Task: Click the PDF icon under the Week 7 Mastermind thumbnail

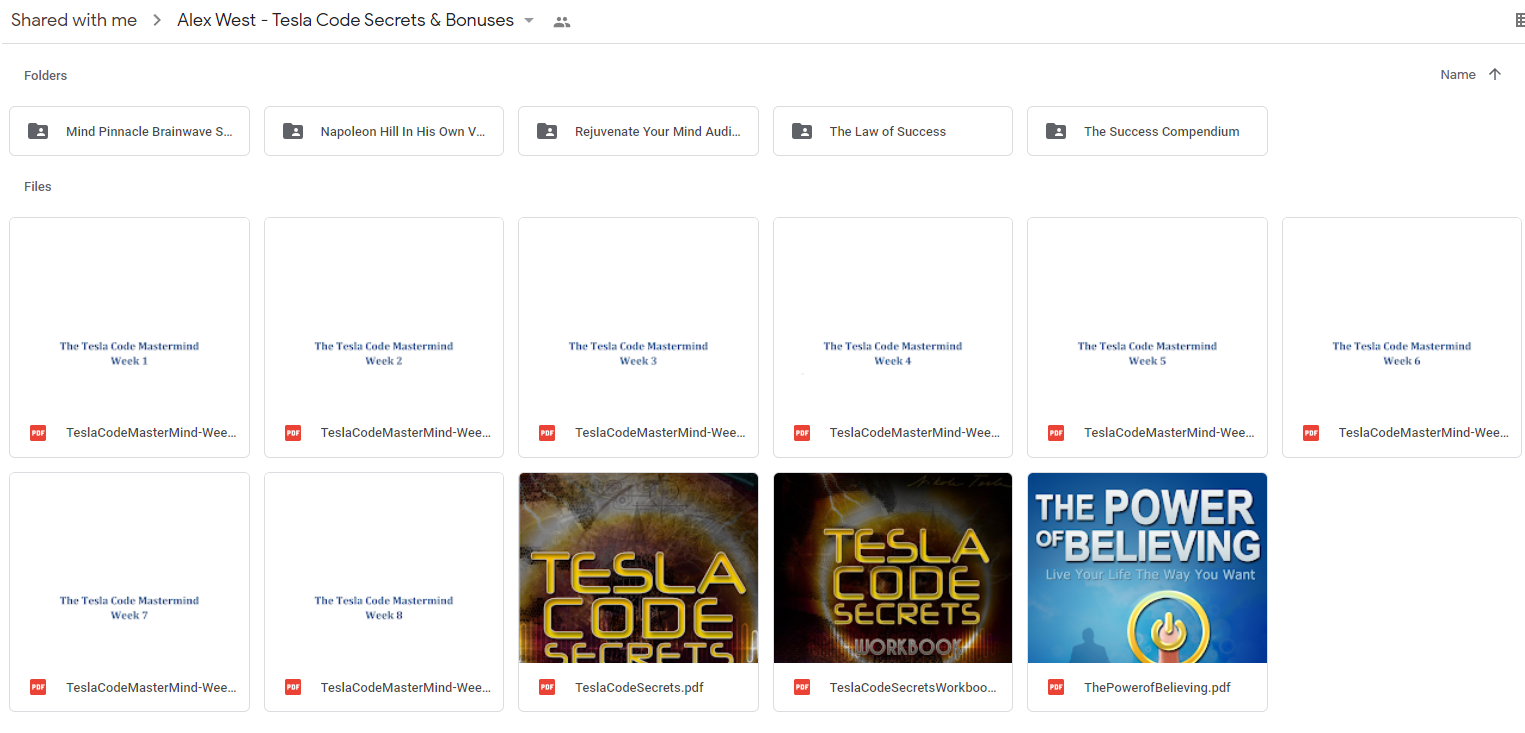Action: (38, 687)
